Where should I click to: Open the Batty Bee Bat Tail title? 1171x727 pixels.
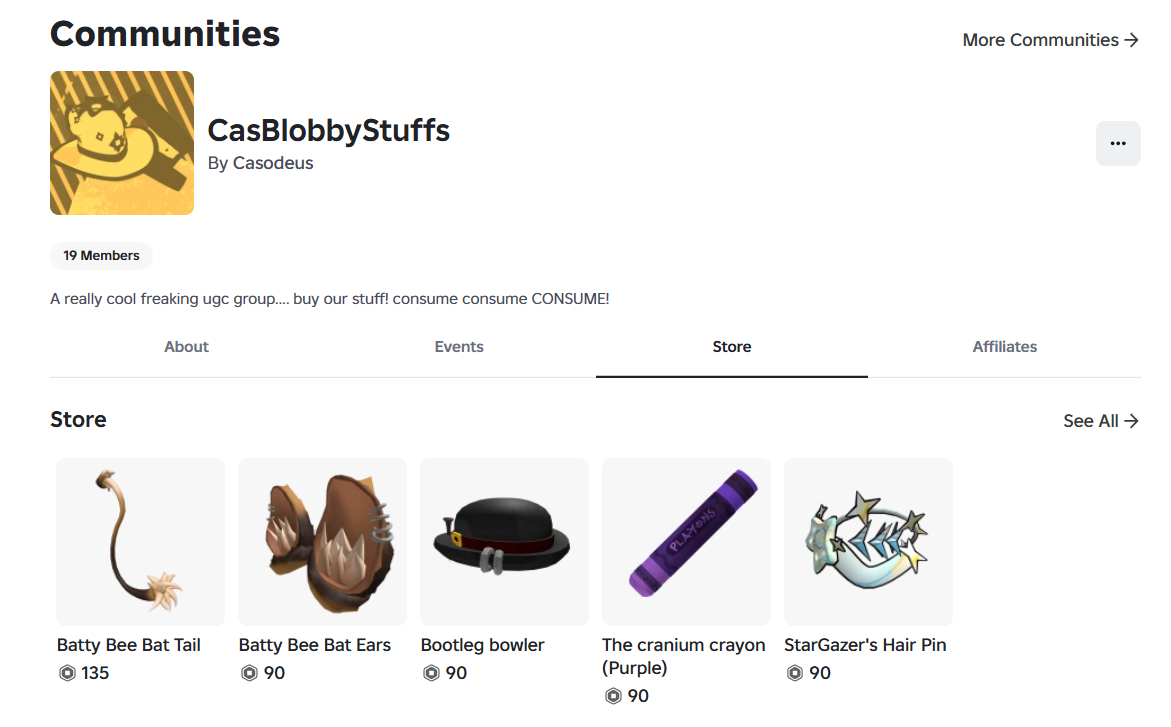129,645
